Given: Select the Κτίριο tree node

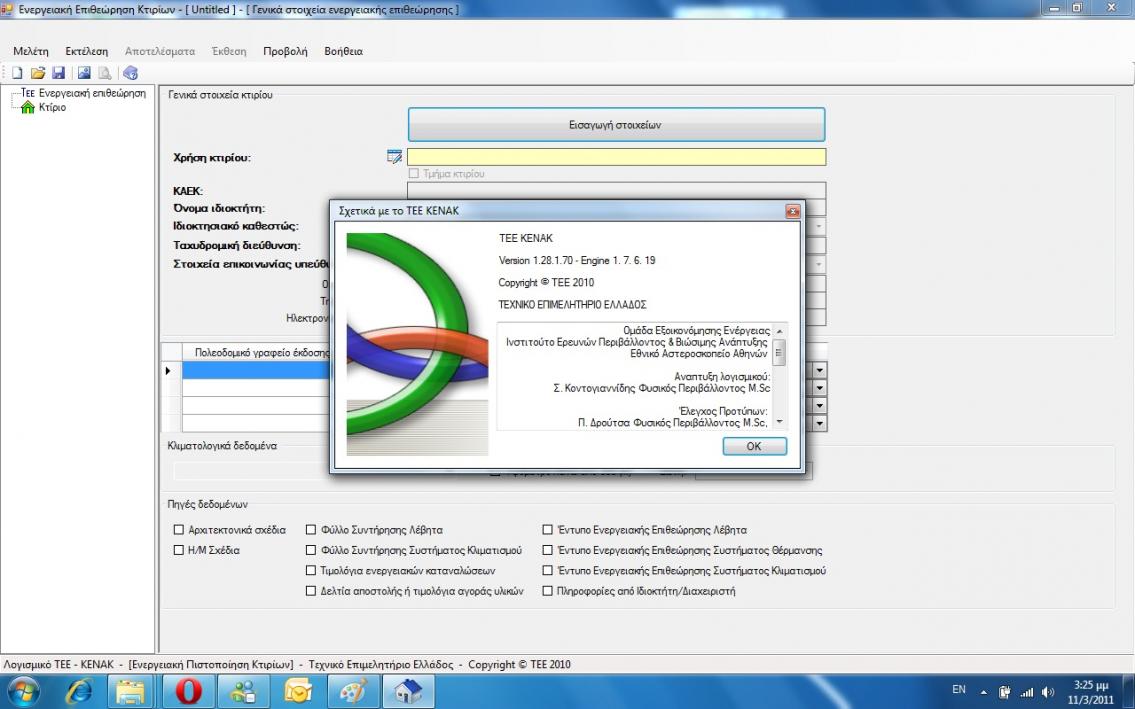Looking at the screenshot, I should (x=52, y=107).
